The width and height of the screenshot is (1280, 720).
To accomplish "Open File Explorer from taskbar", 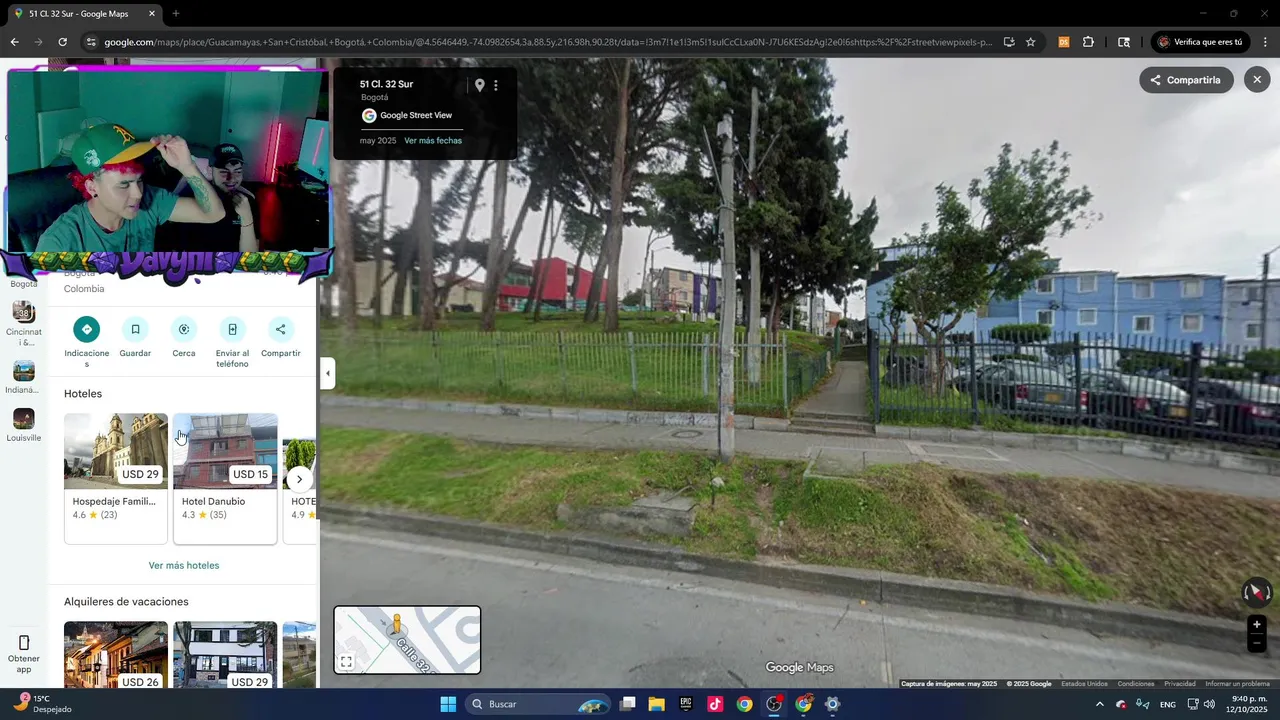I will tap(656, 704).
